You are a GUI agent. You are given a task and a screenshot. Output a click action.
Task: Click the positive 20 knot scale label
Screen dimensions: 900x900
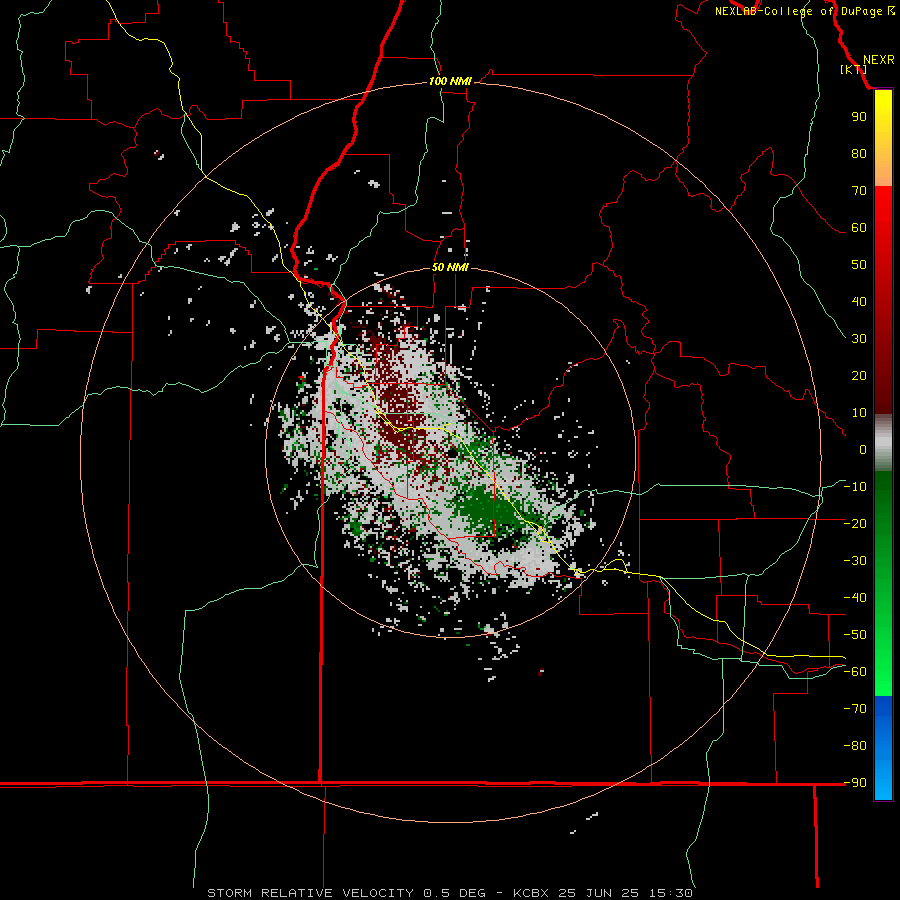pyautogui.click(x=859, y=375)
